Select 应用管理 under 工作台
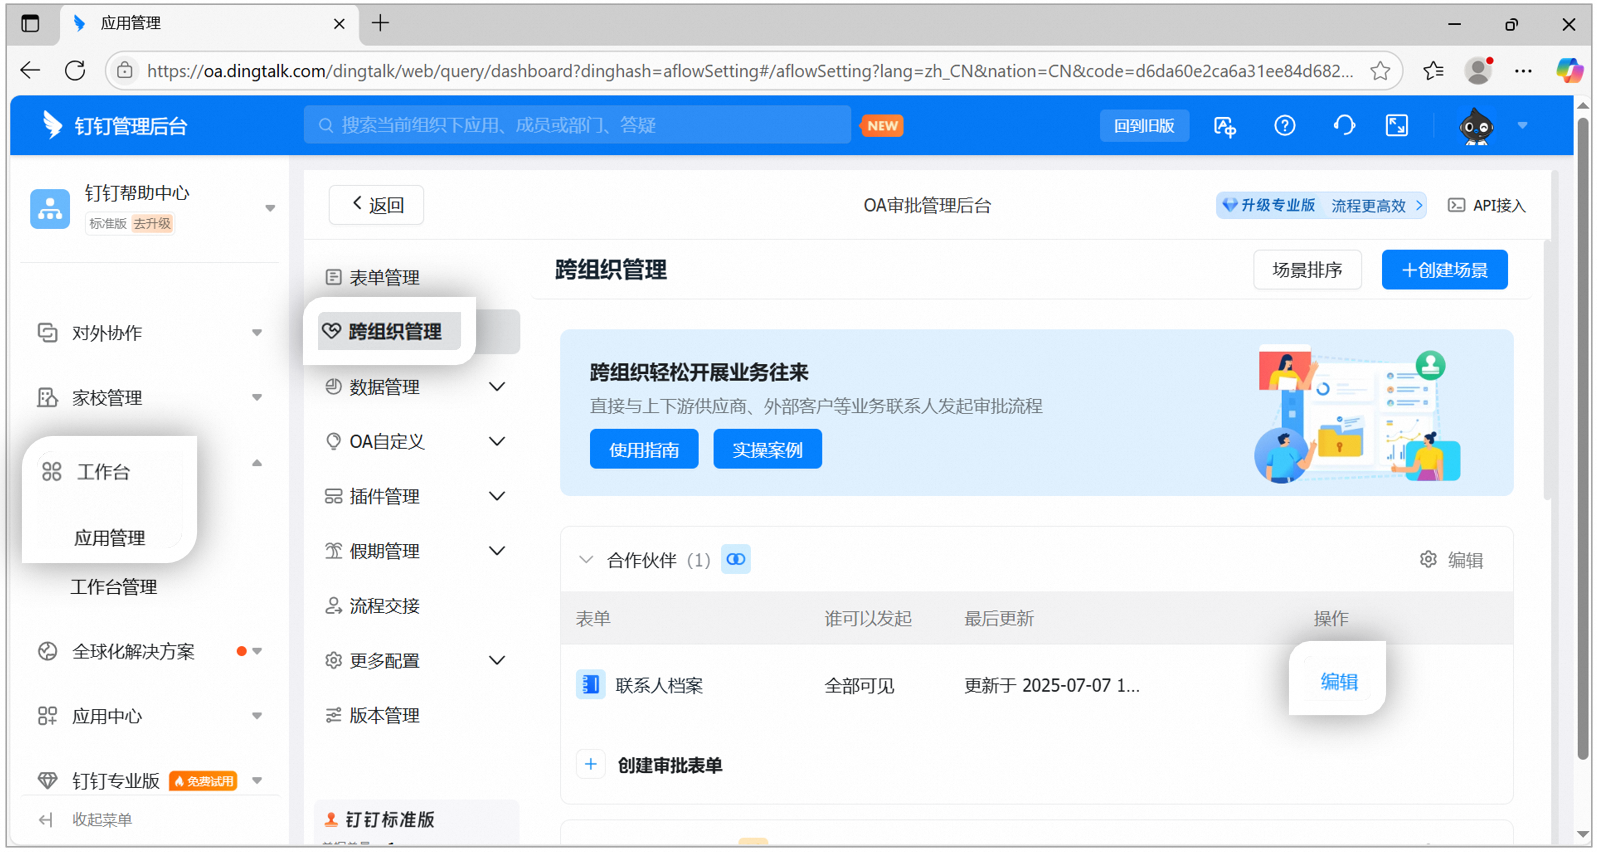The height and width of the screenshot is (852, 1597). pyautogui.click(x=110, y=538)
